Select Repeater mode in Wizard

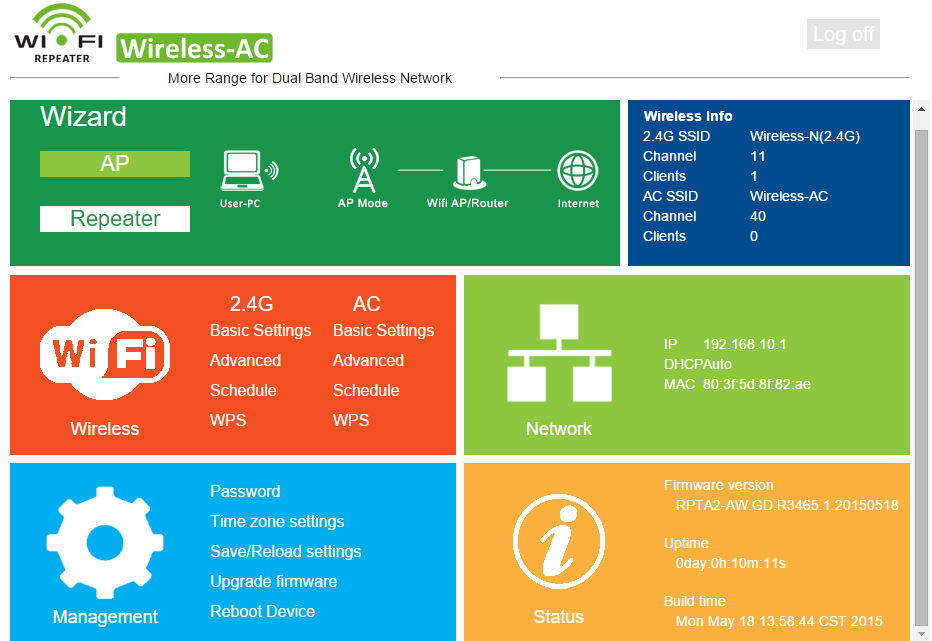point(115,219)
